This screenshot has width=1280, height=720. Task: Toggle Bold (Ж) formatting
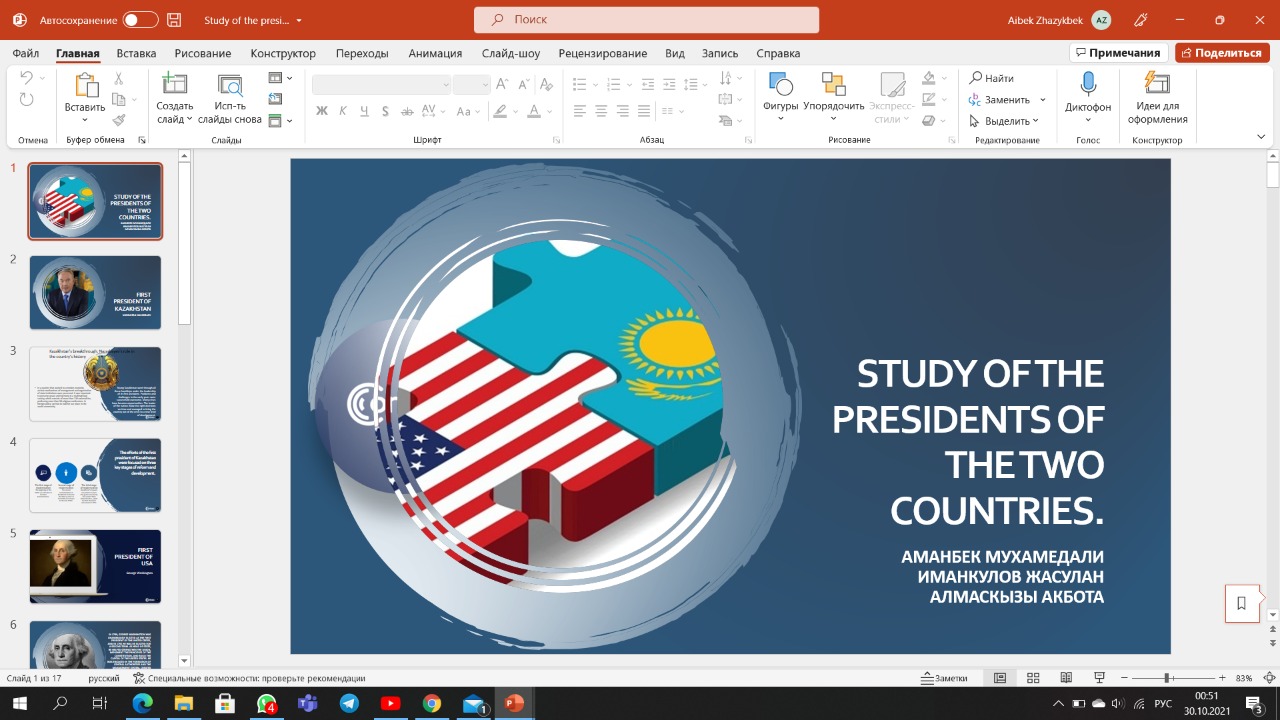[322, 111]
